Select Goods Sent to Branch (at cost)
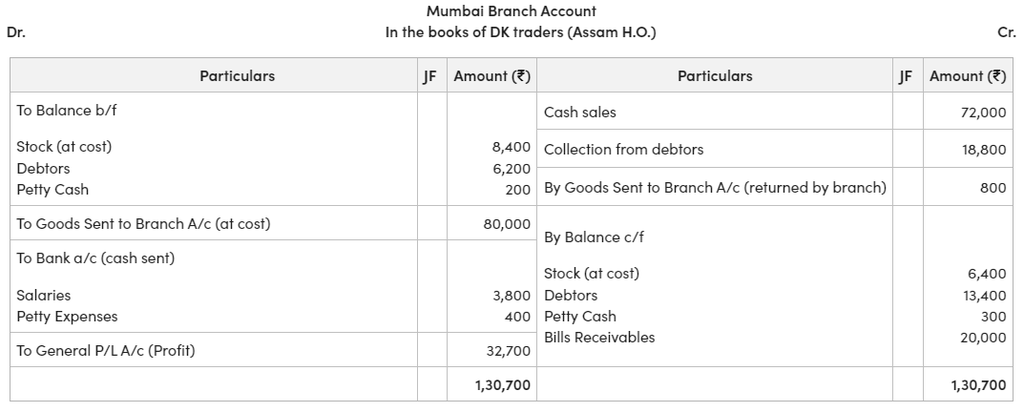Image resolution: width=1024 pixels, height=412 pixels. point(143,223)
